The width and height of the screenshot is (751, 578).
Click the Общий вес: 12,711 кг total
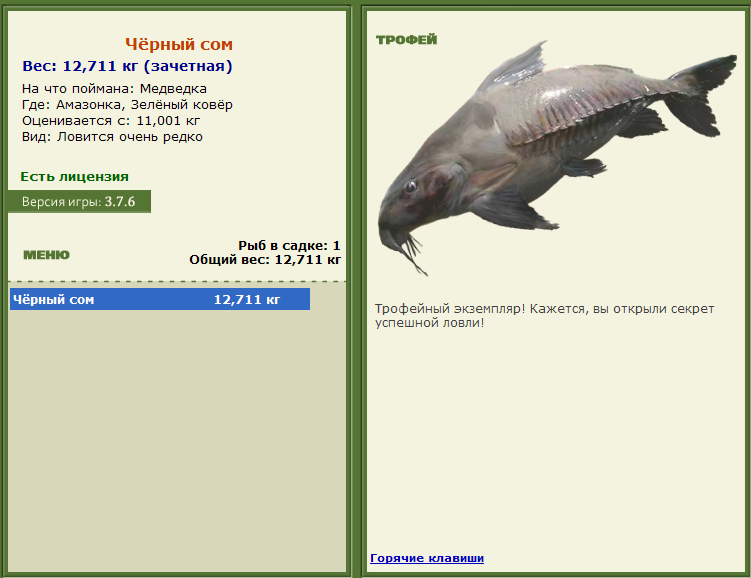[x=265, y=260]
